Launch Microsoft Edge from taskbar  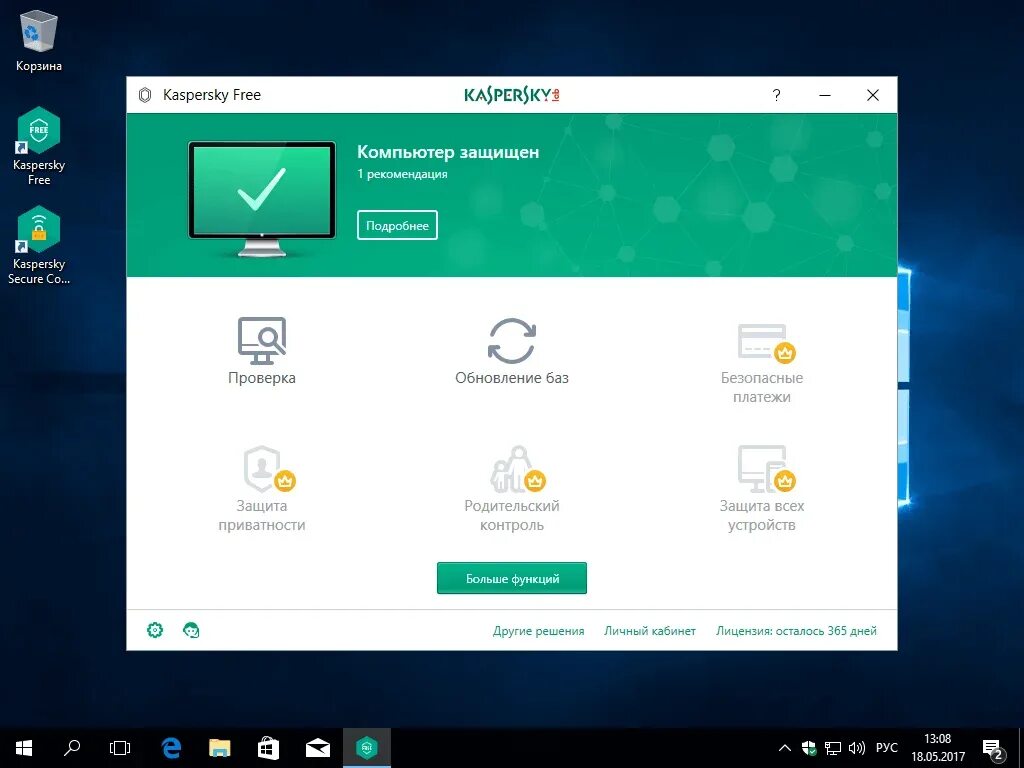coord(171,748)
